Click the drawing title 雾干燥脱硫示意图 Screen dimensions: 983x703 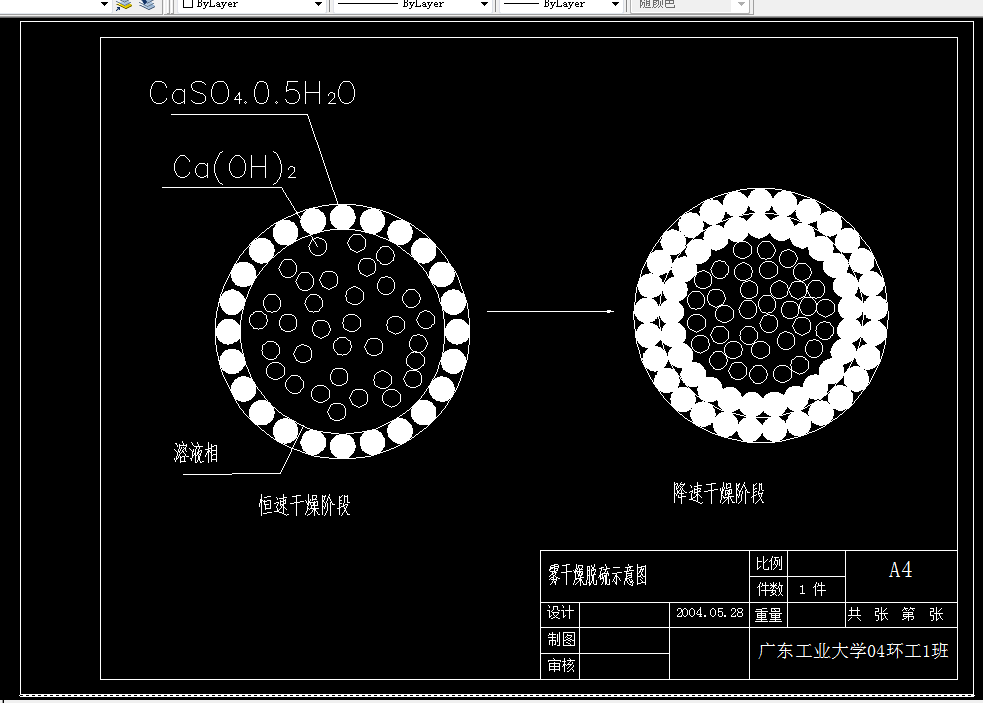597,575
